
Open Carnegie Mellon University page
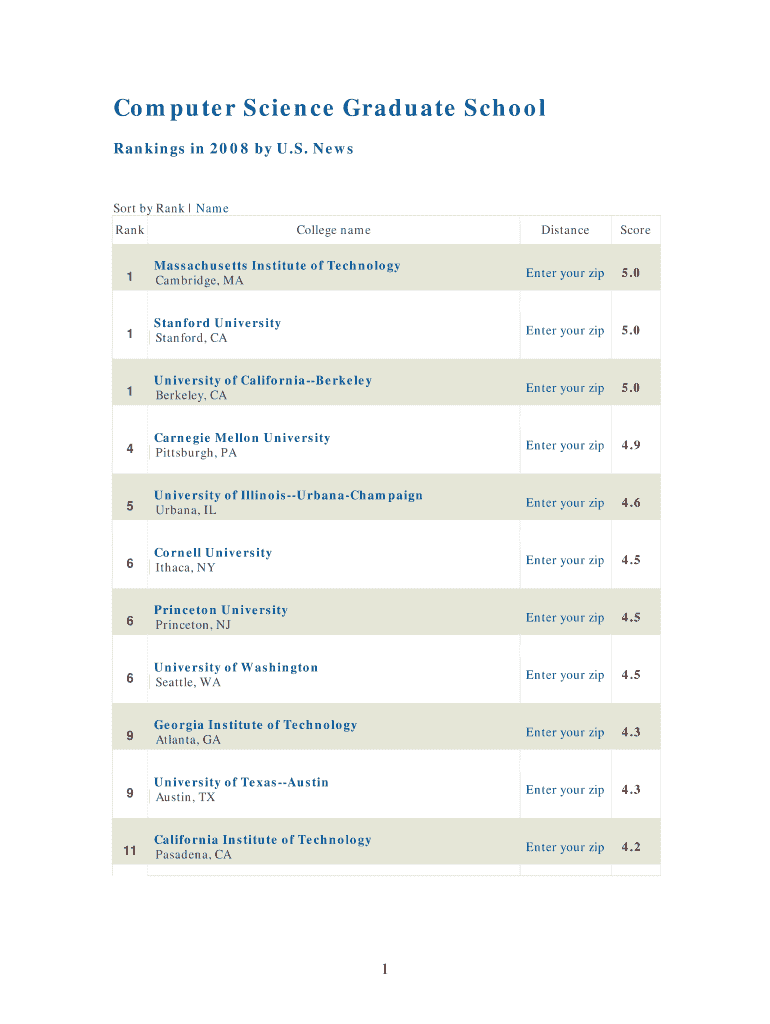pyautogui.click(x=242, y=438)
